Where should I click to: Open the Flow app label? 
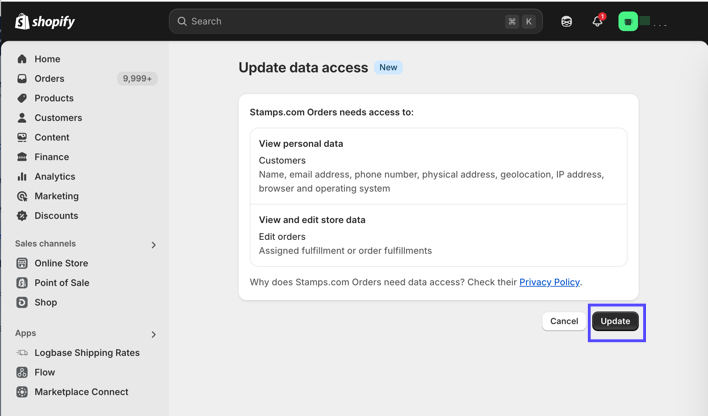point(45,372)
